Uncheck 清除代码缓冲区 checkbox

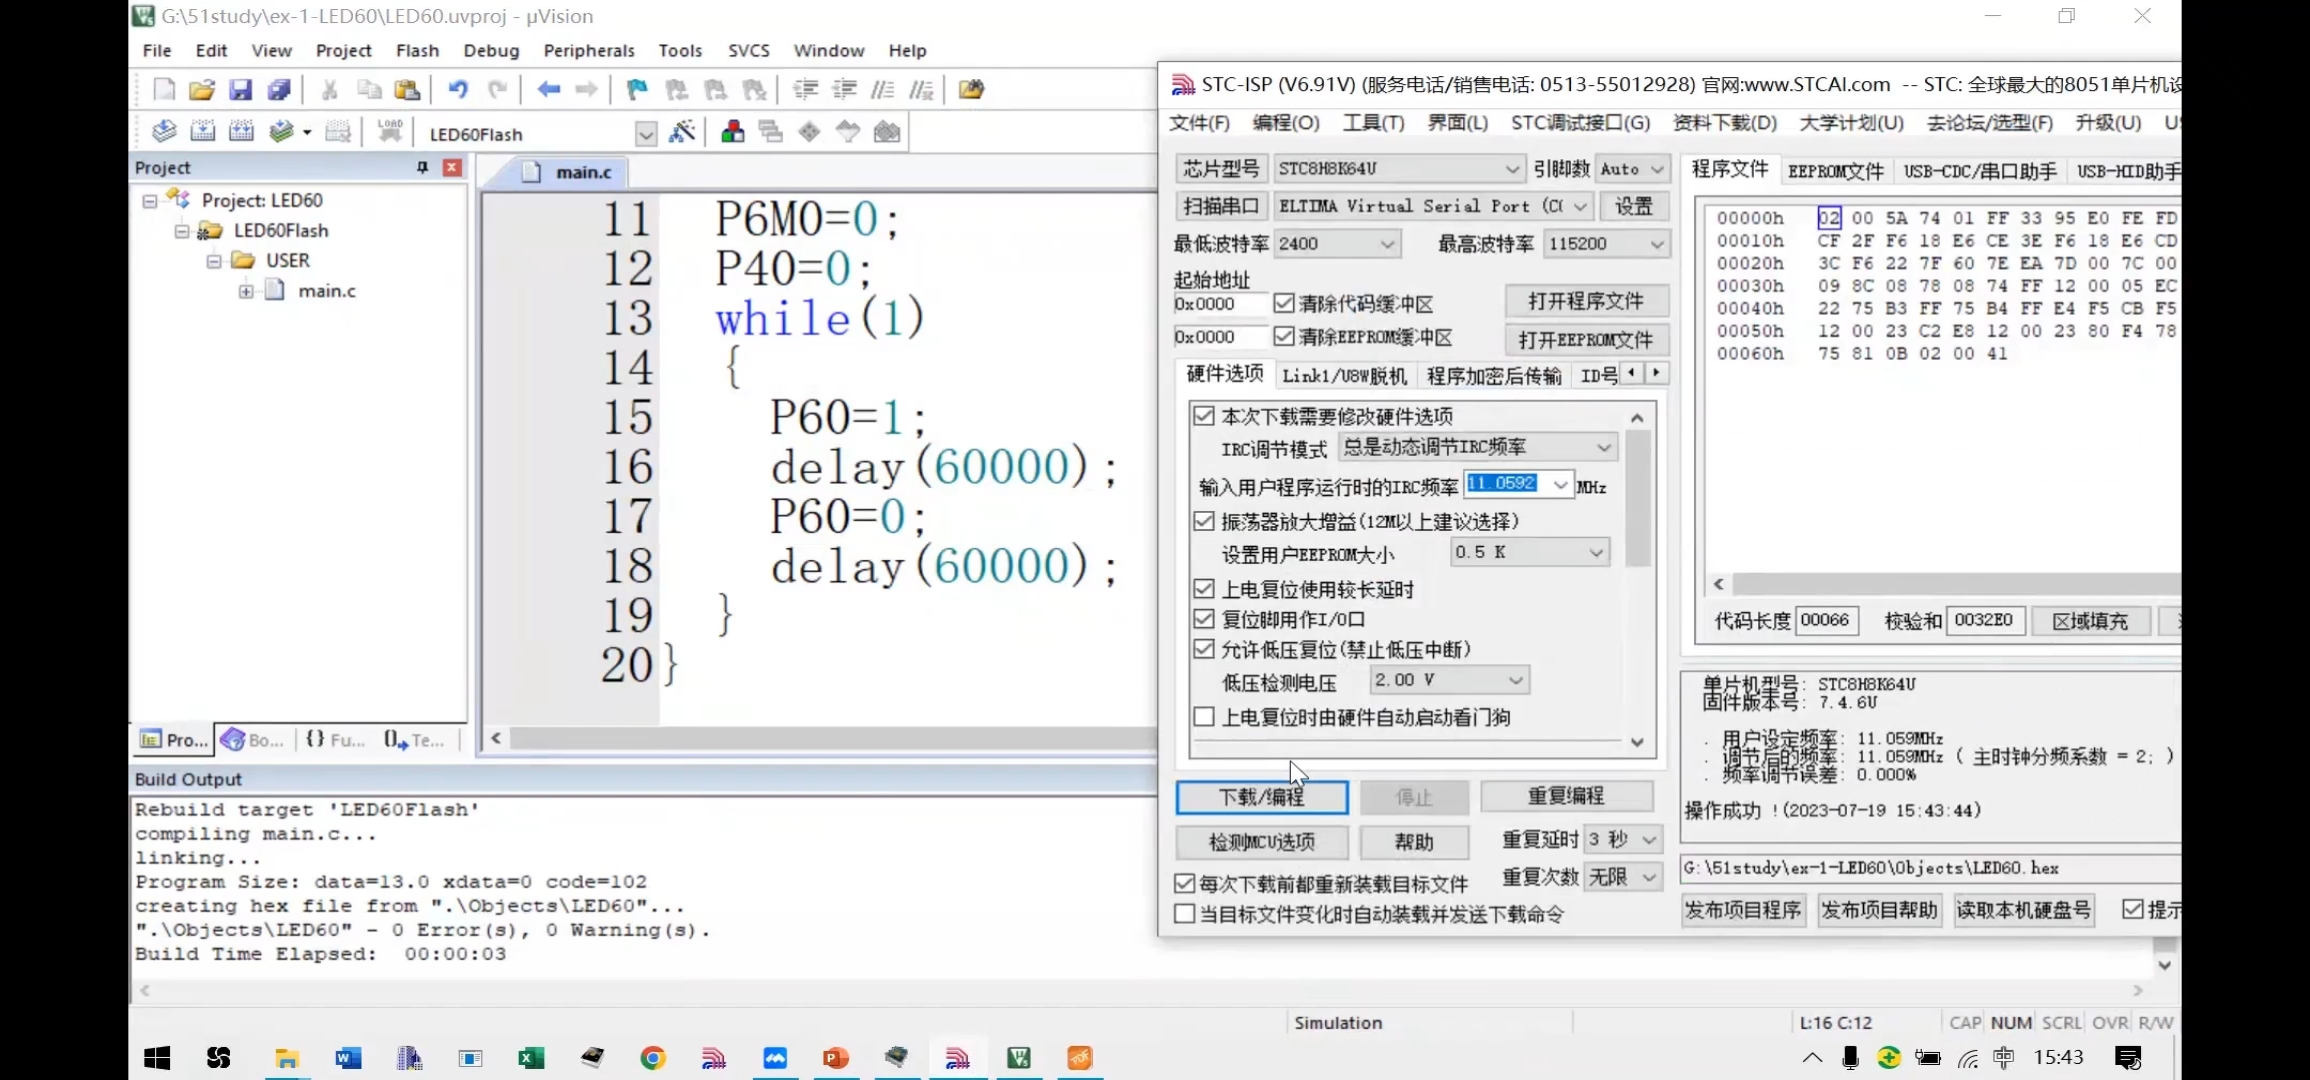pyautogui.click(x=1284, y=303)
